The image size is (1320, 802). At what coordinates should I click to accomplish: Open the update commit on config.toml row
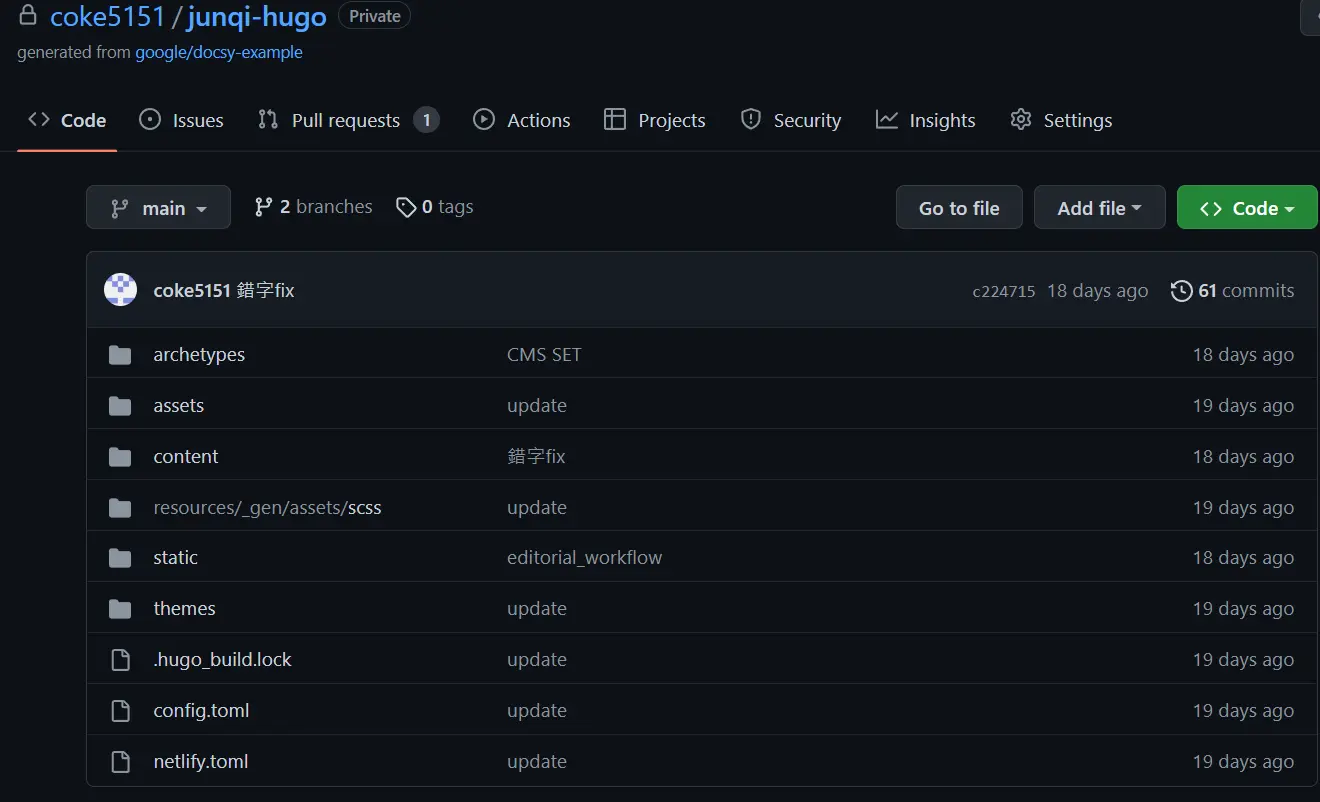[x=537, y=711]
